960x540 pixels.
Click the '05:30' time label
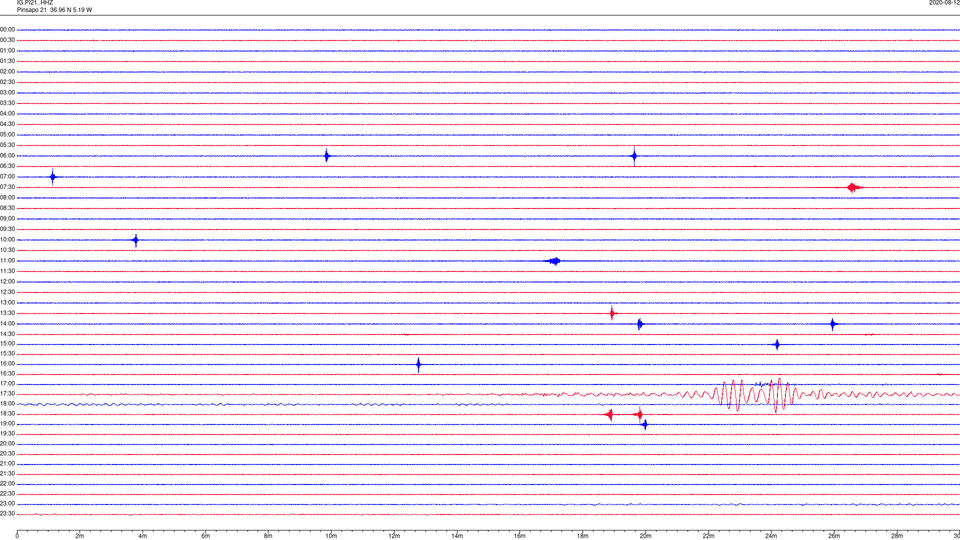7,145
